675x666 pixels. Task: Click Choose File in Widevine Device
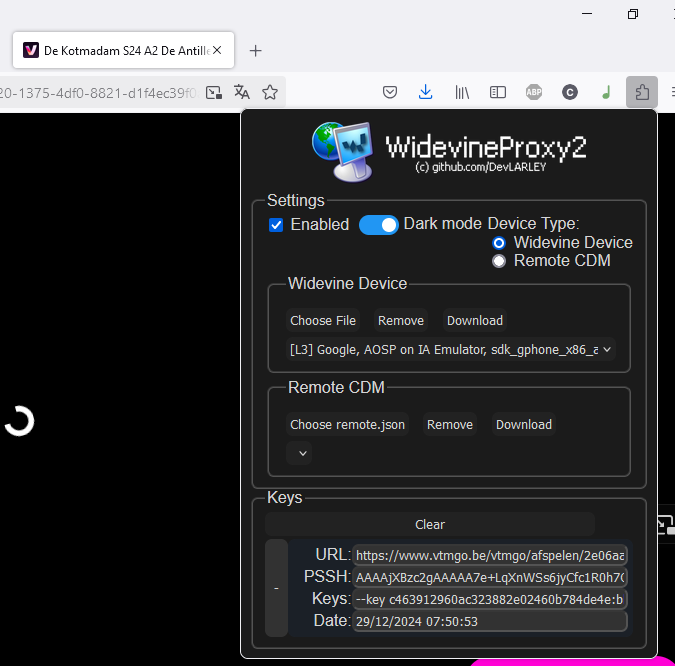coord(323,320)
